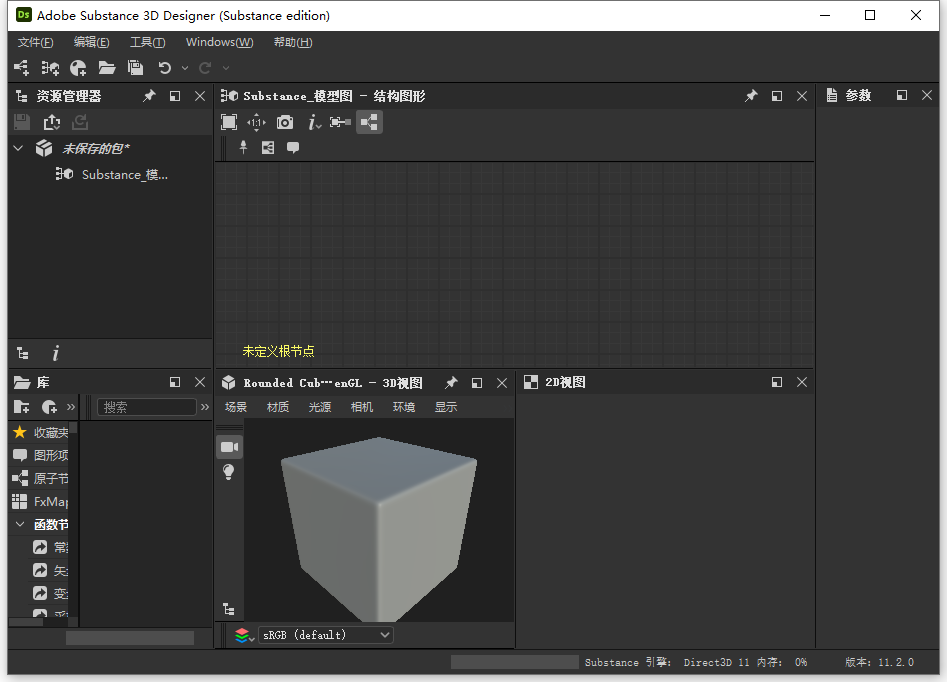
Task: Open the 编辑 menu
Action: 92,42
